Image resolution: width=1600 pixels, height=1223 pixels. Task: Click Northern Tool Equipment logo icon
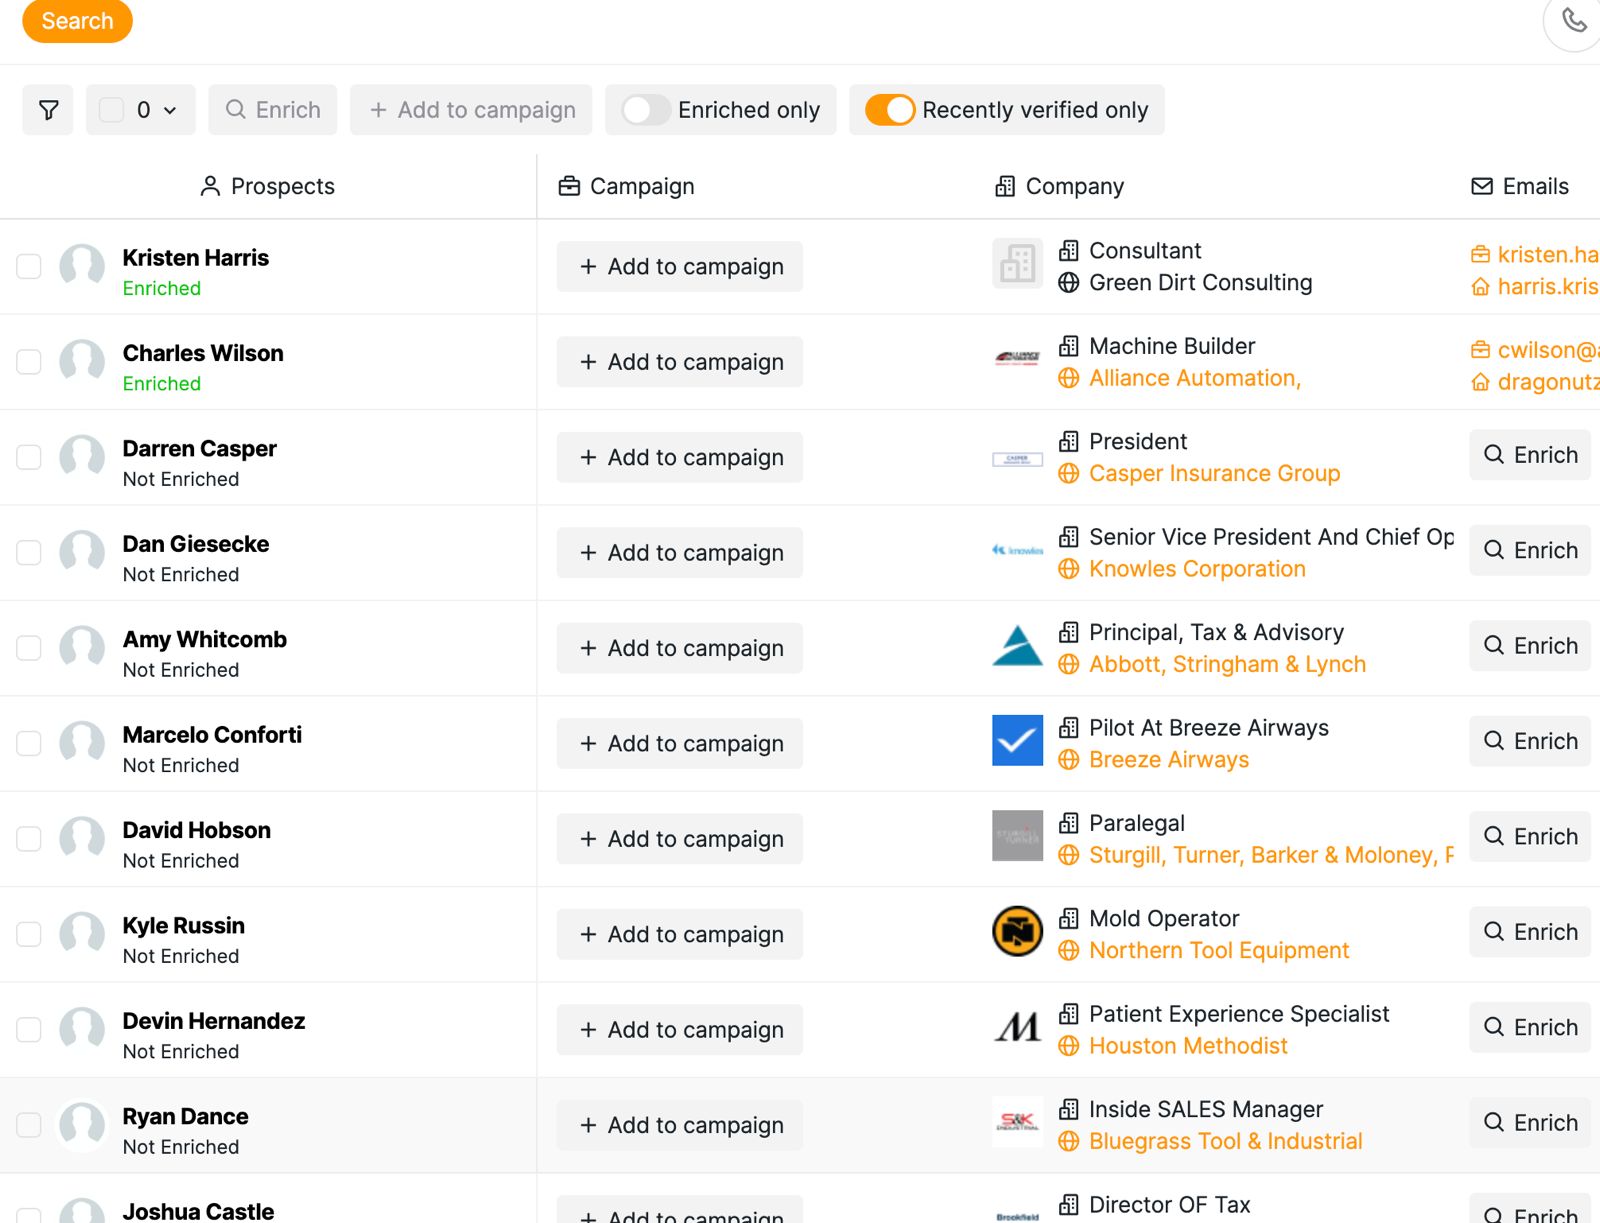point(1017,932)
